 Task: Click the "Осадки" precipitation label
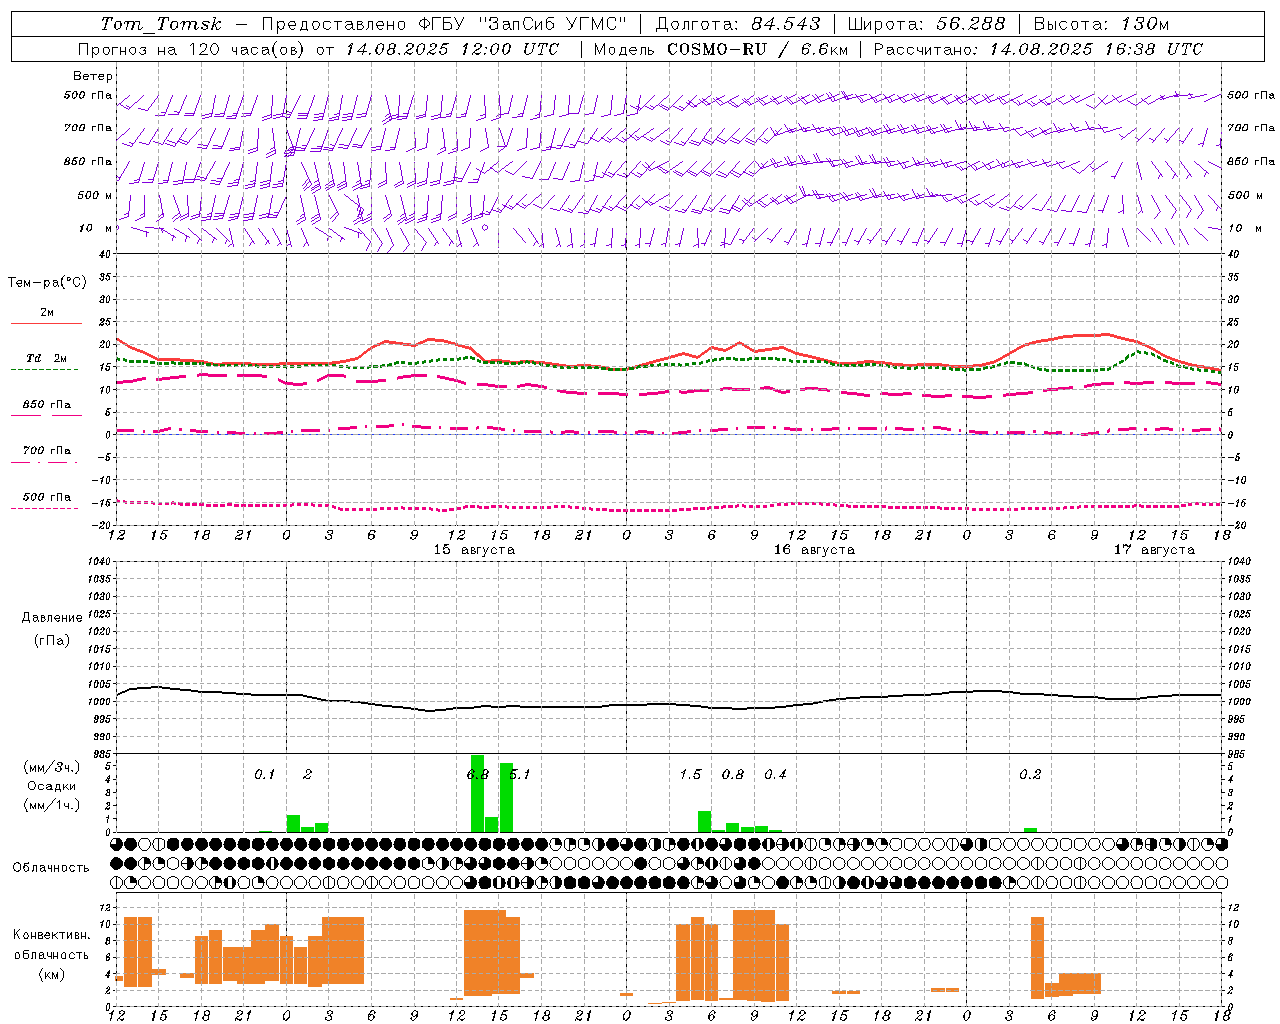[x=52, y=786]
